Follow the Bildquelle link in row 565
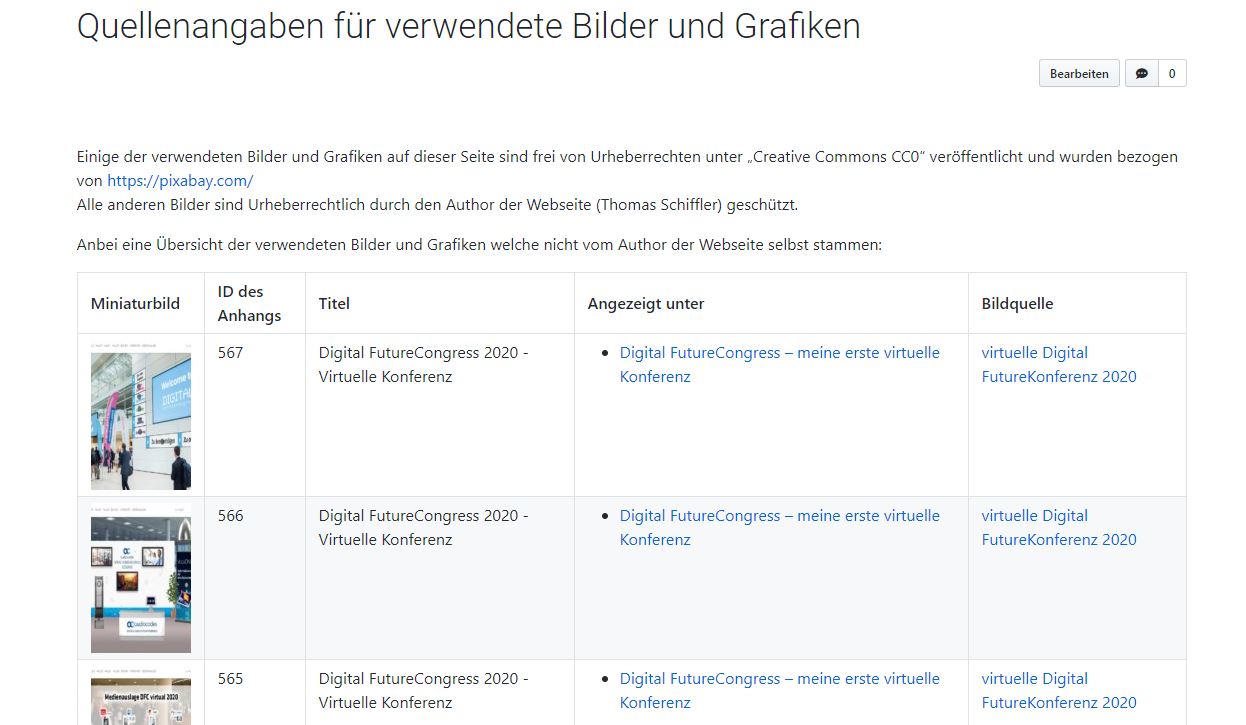 pyautogui.click(x=1059, y=691)
